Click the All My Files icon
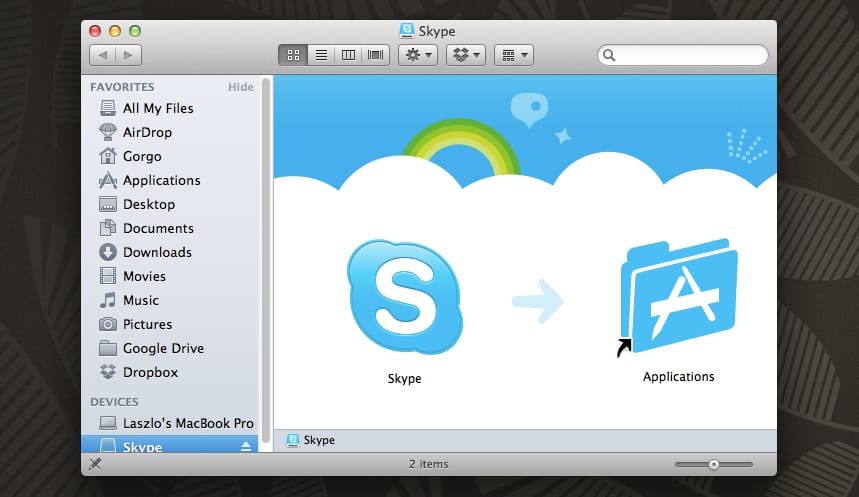 (x=107, y=108)
